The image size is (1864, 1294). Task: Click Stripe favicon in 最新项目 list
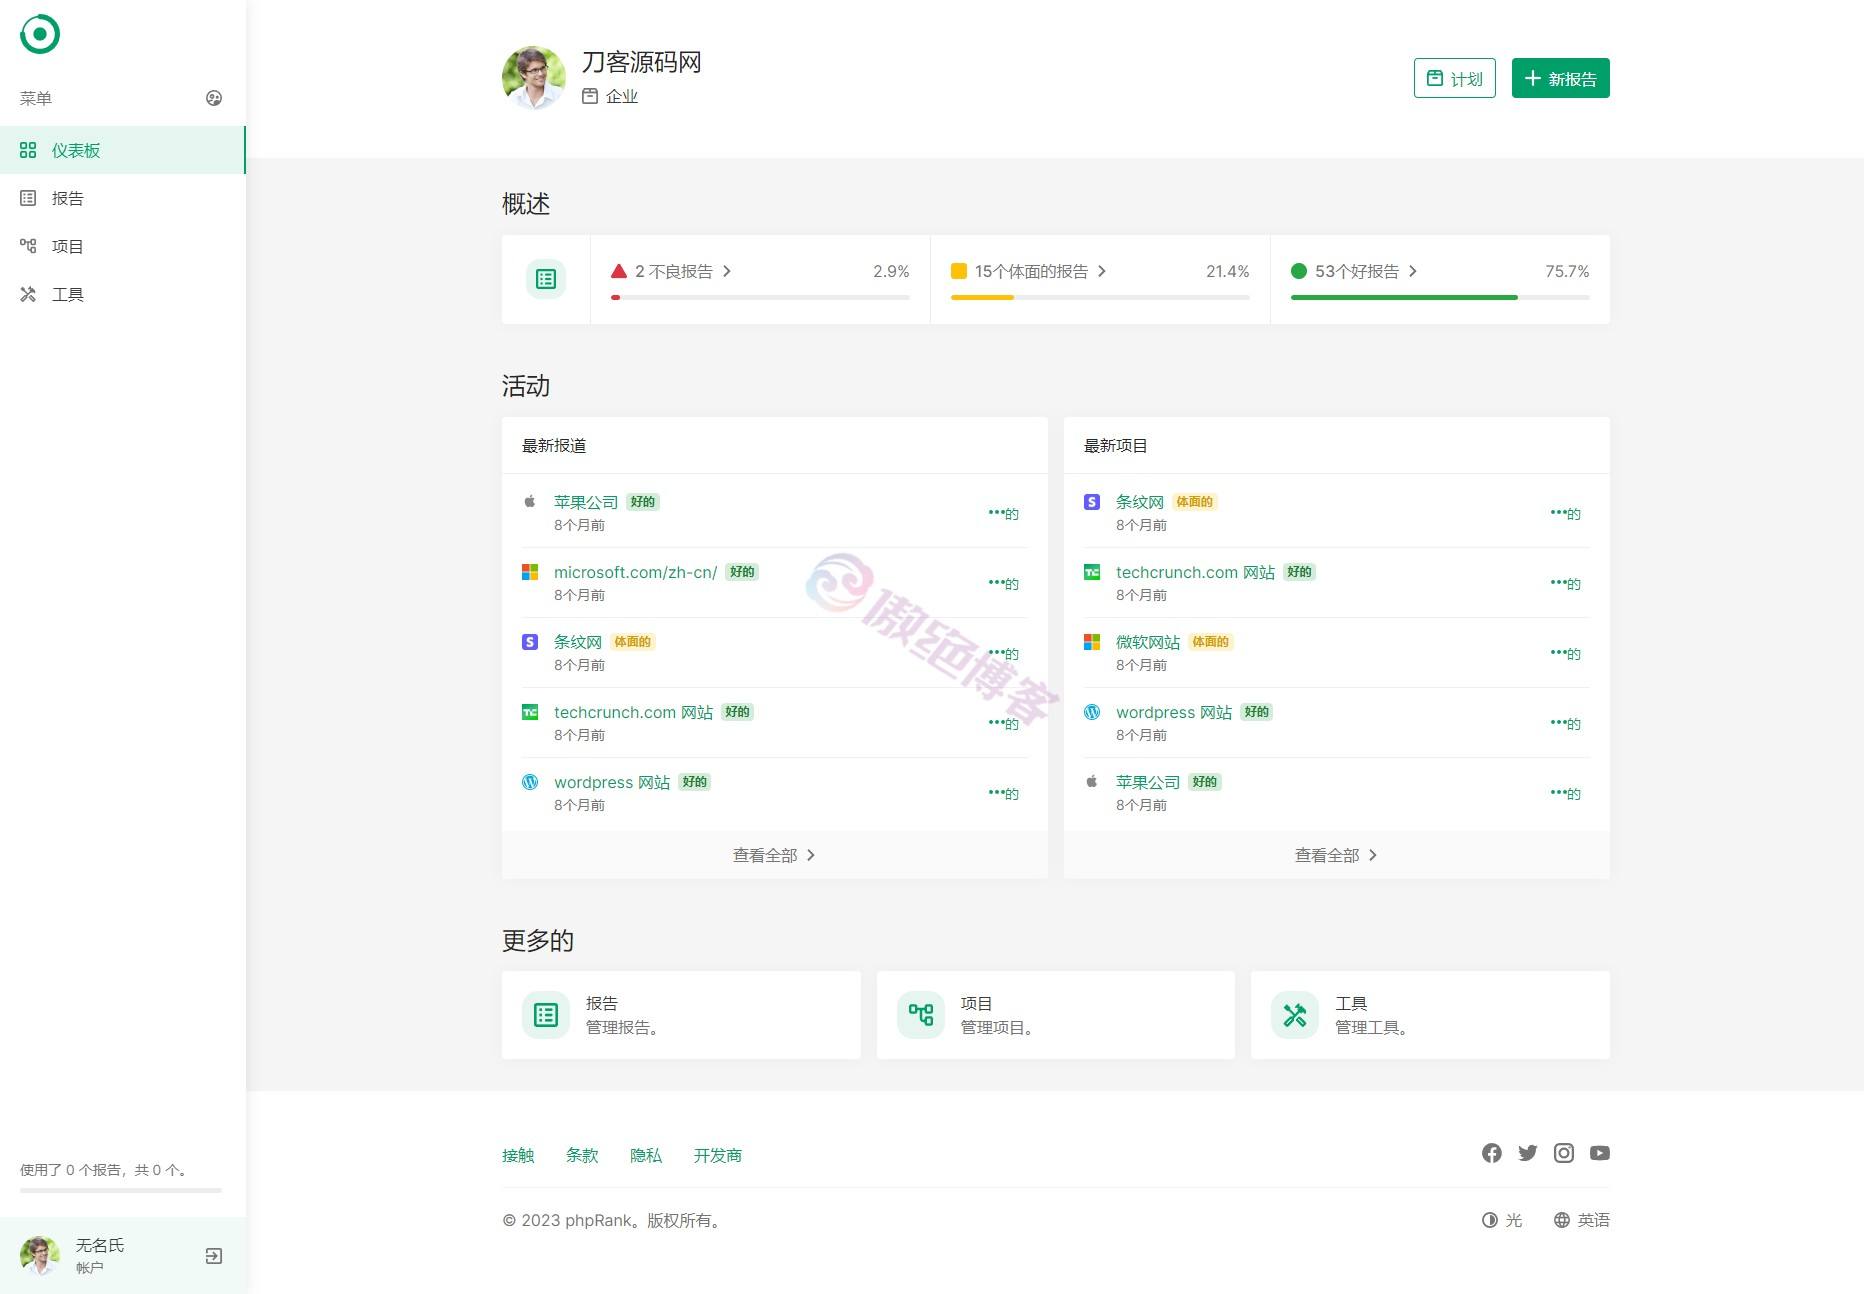tap(1092, 502)
